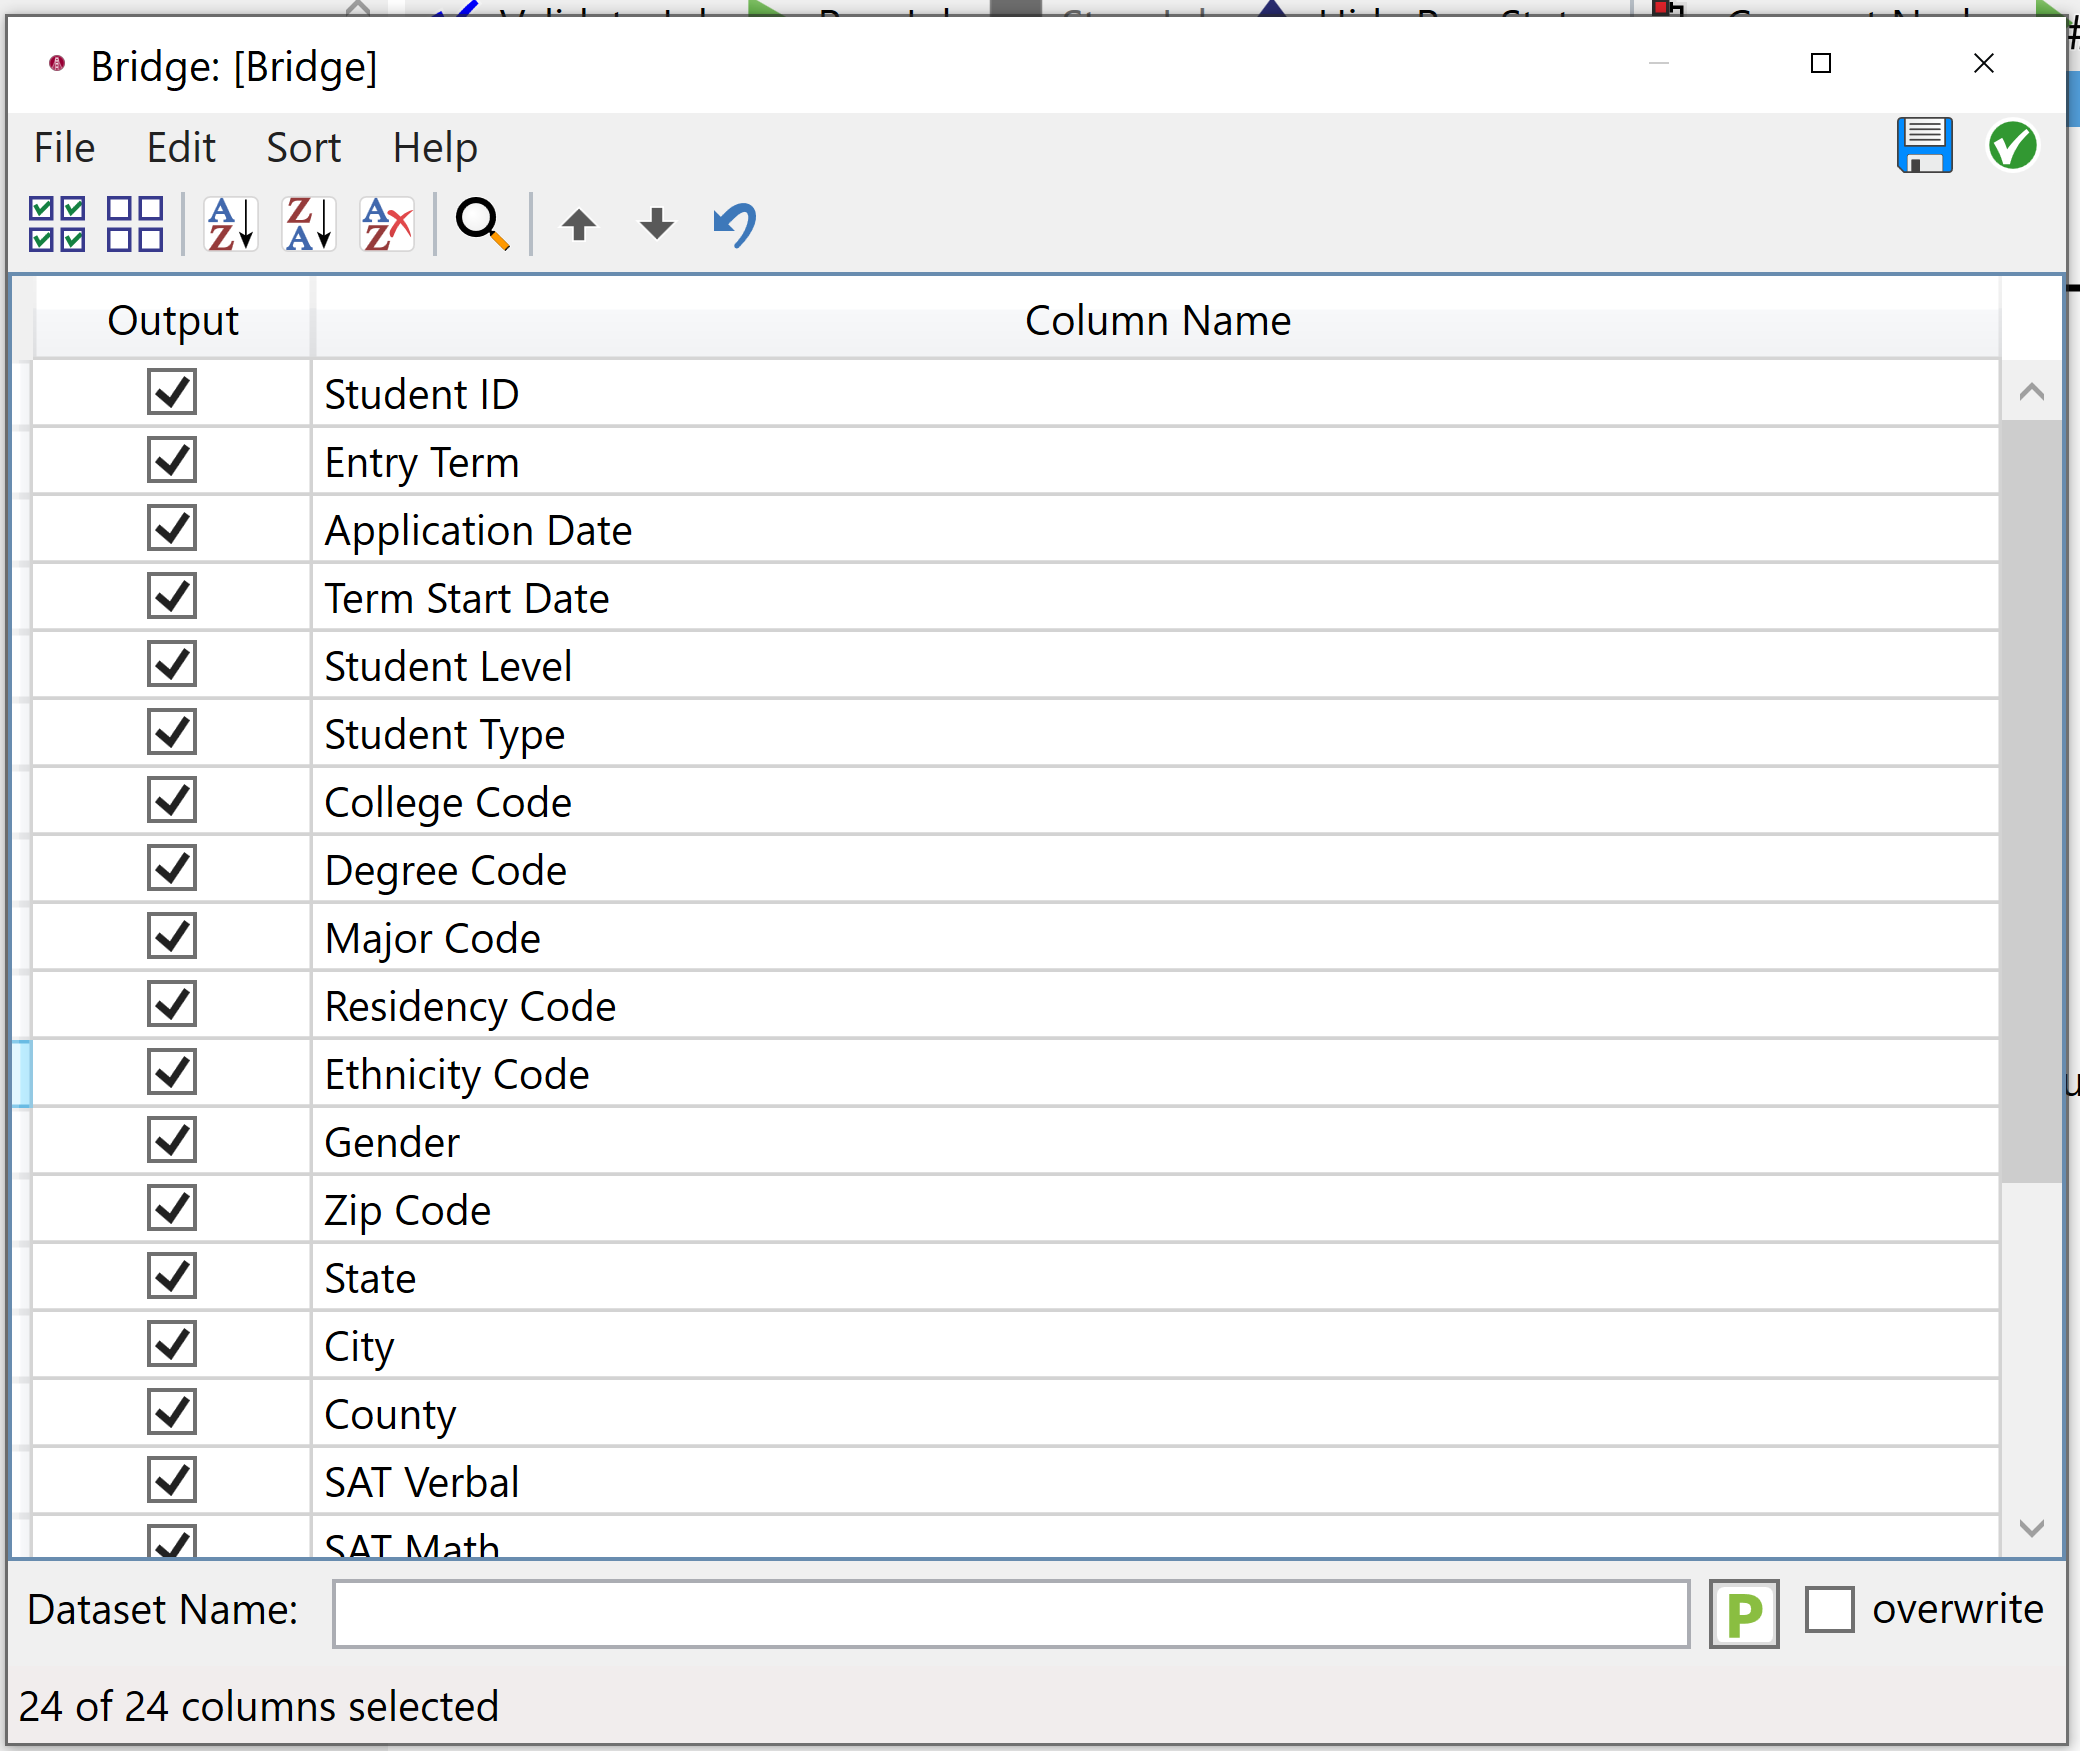Screen dimensions: 2080x1751
Task: Click the green P parameter button
Action: tap(1744, 1613)
